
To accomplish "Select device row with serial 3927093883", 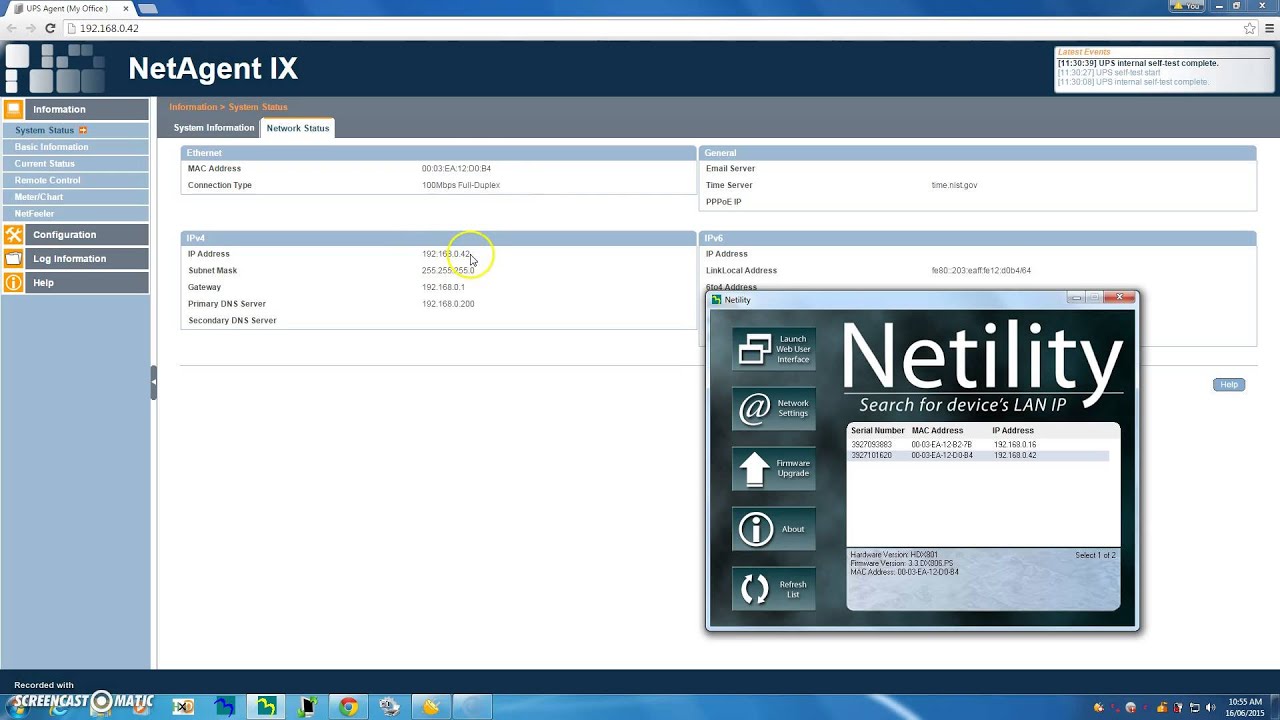I will click(x=978, y=444).
